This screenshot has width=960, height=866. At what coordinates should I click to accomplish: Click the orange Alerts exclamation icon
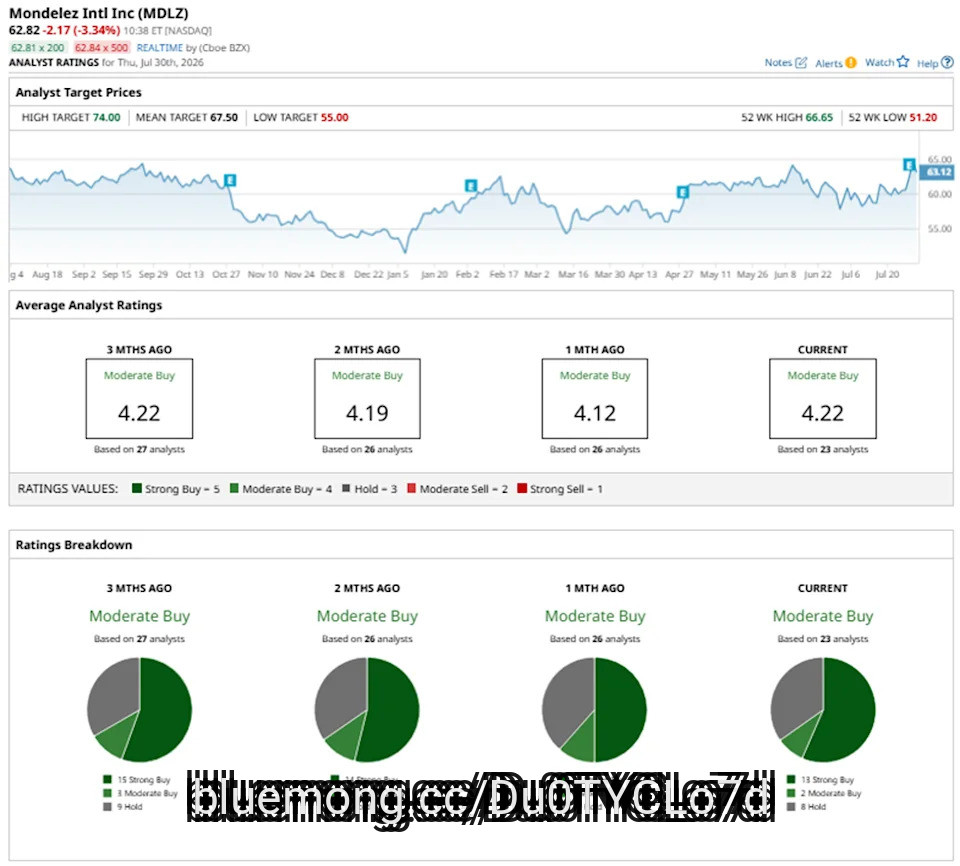[x=850, y=62]
